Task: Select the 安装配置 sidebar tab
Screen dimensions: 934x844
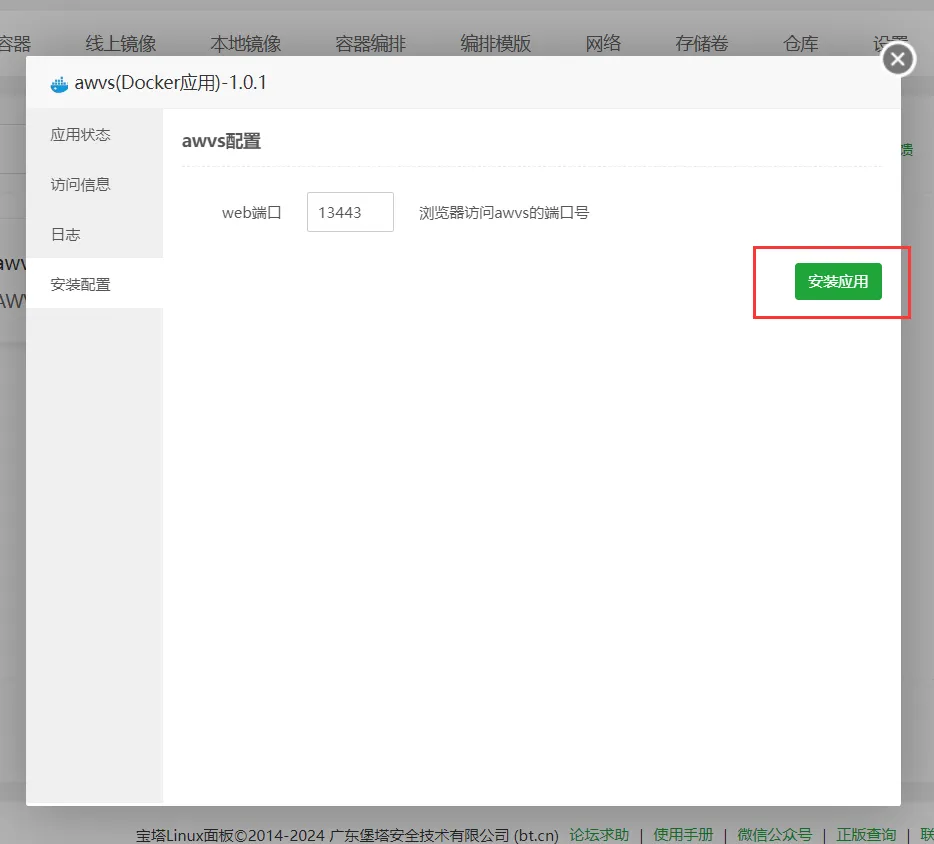Action: [94, 284]
